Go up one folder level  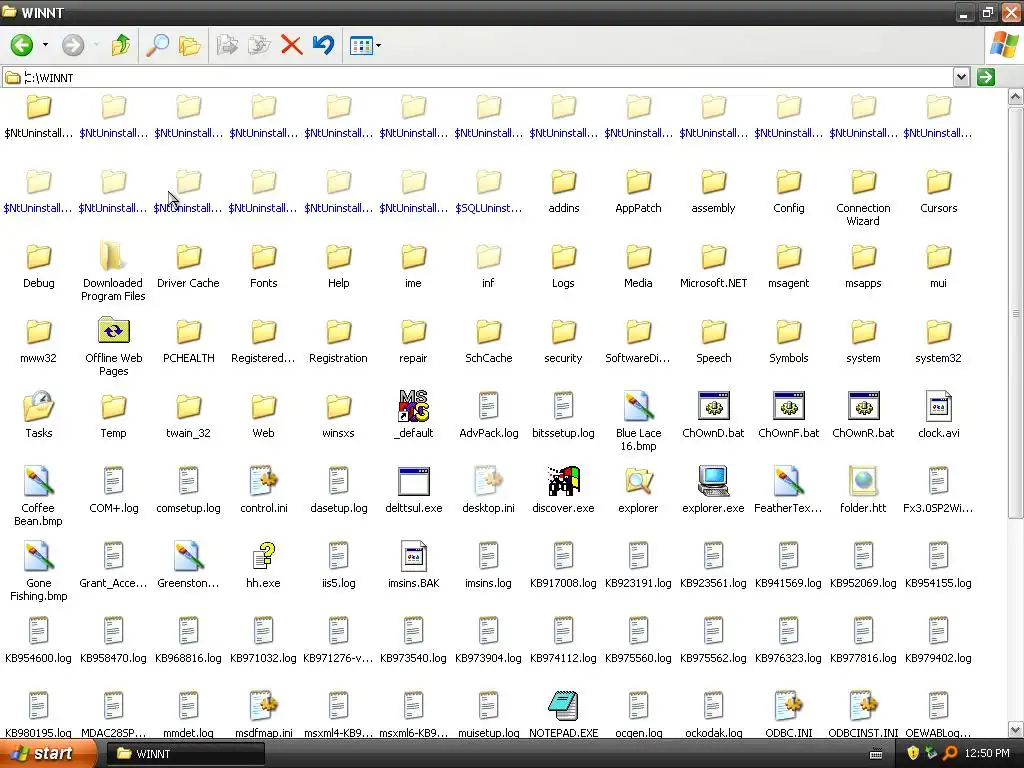coord(121,45)
